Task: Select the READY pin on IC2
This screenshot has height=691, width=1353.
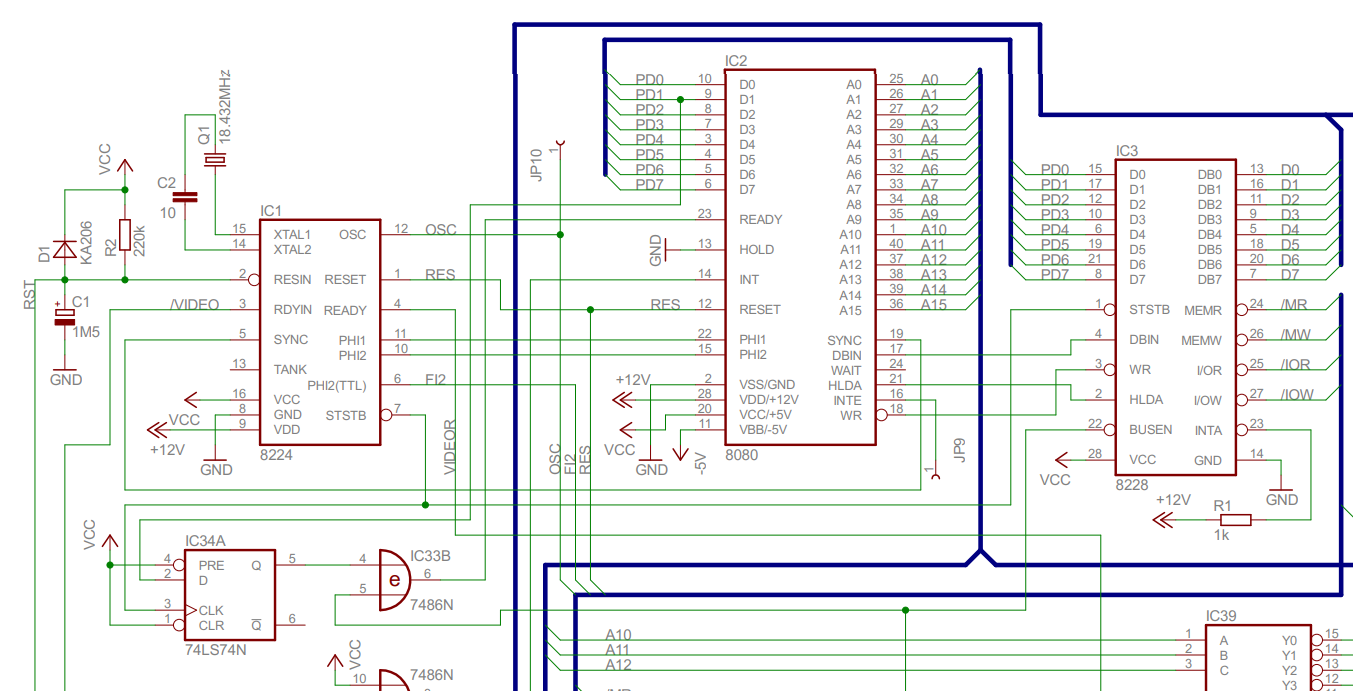Action: coord(760,219)
